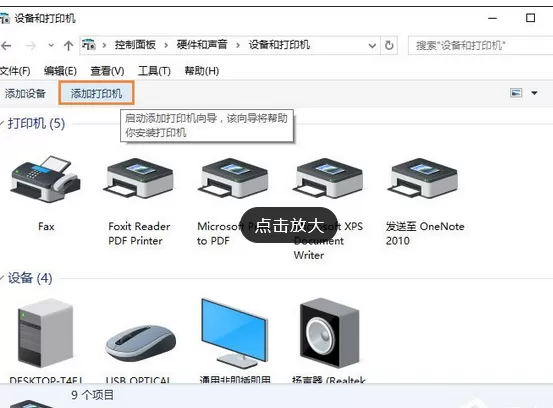Select the Microsoft XPS Document Writer printer icon

pos(328,178)
